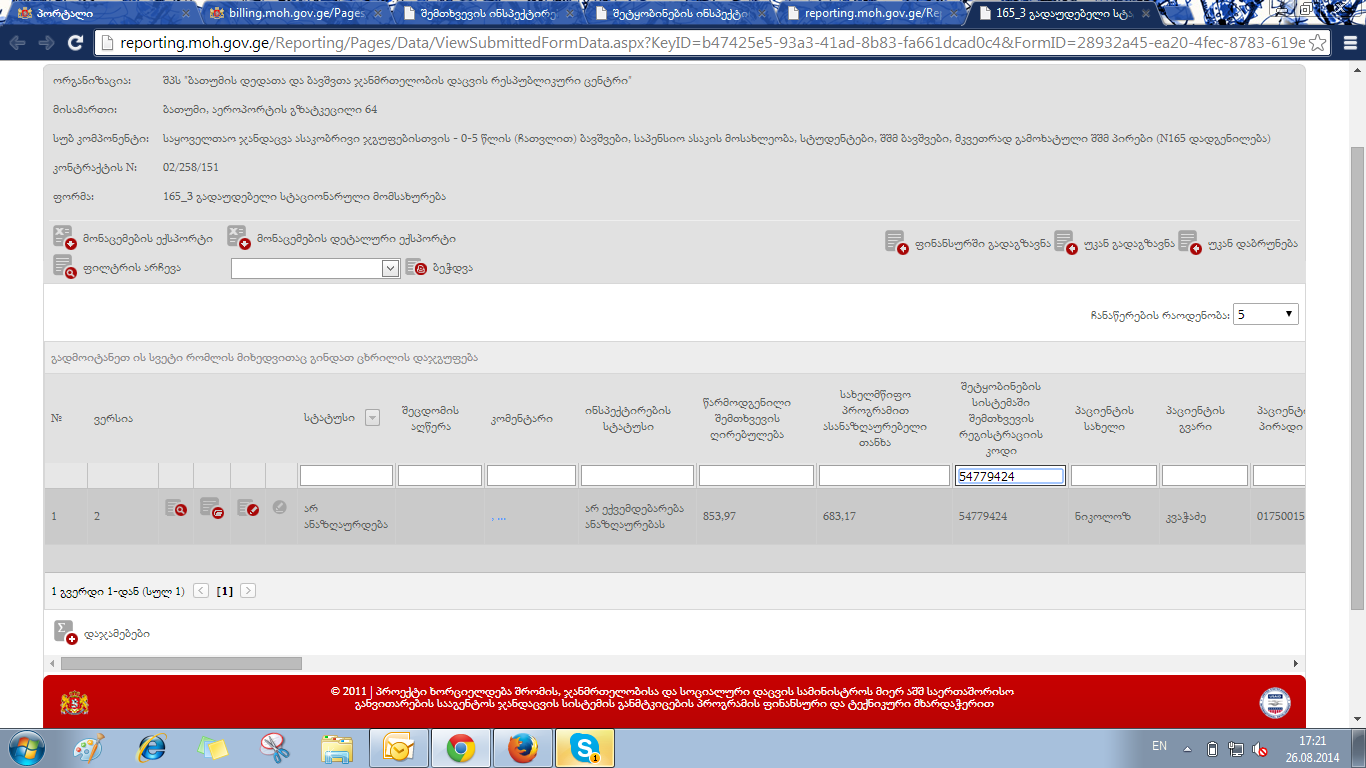Screen dimensions: 1366x768
Task: Click the red pencil edit icon in row 1
Action: click(248, 508)
